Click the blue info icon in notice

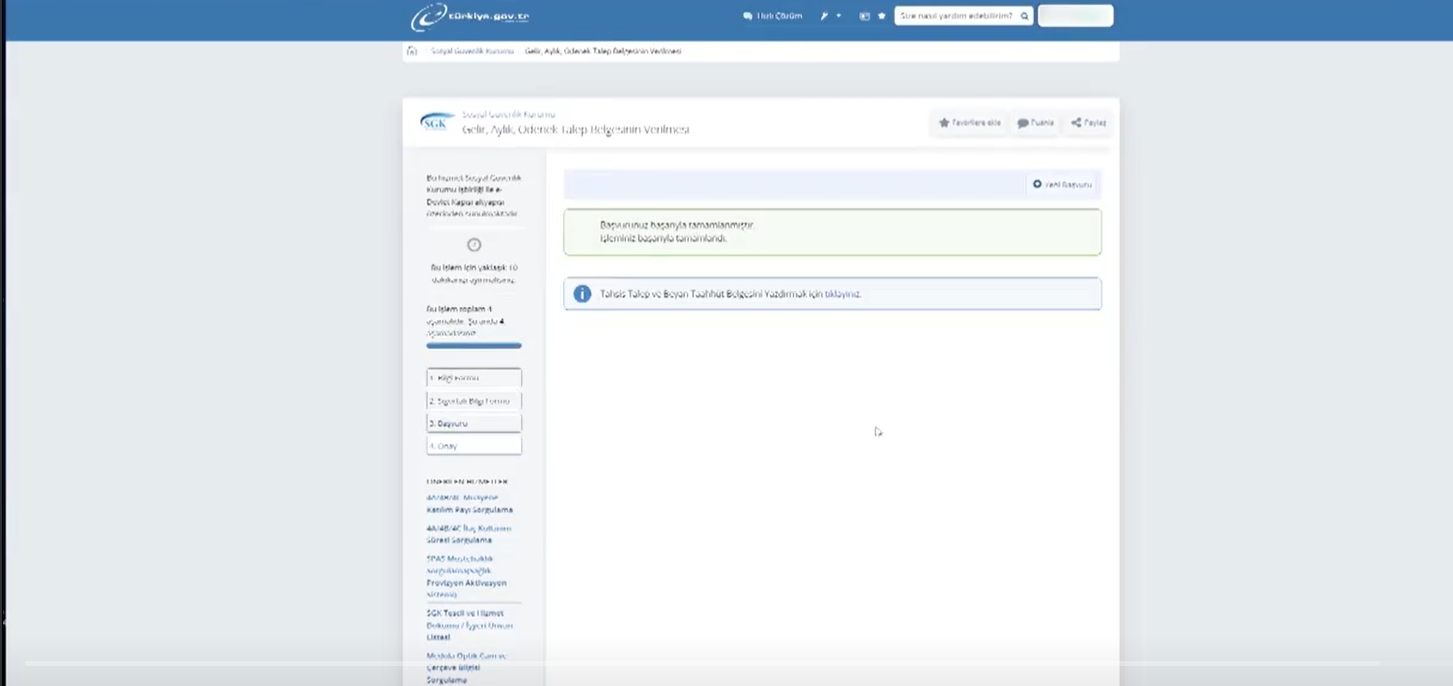pyautogui.click(x=582, y=294)
